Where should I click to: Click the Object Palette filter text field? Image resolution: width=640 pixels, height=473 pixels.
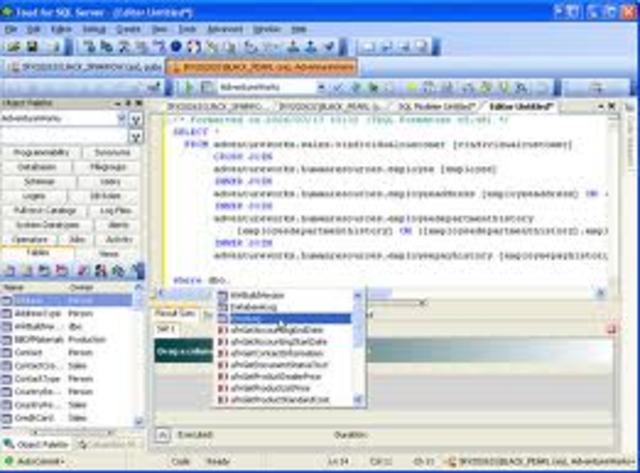pos(64,136)
